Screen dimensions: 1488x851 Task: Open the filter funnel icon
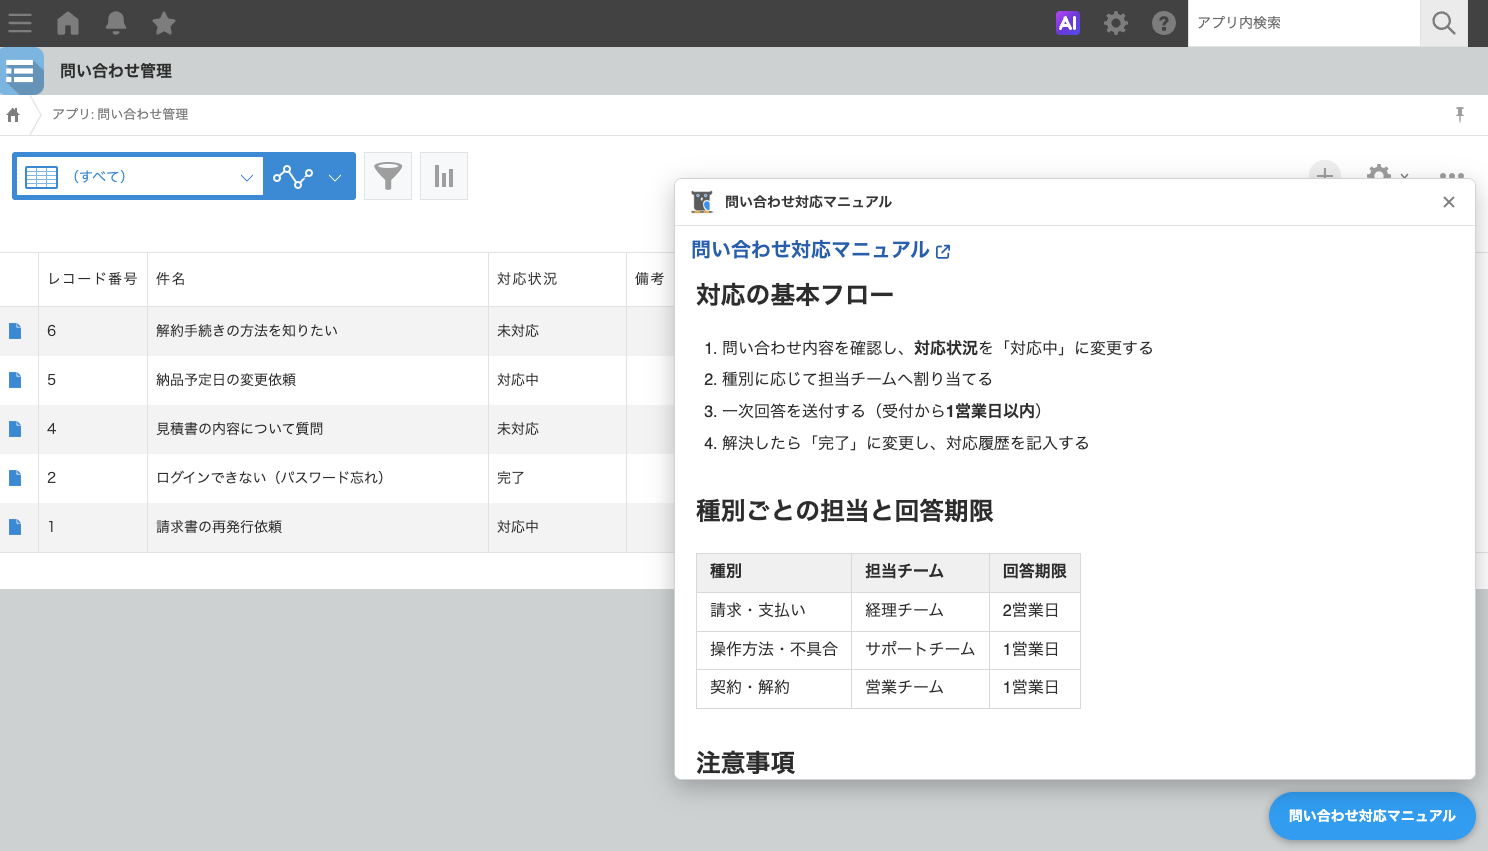[388, 176]
